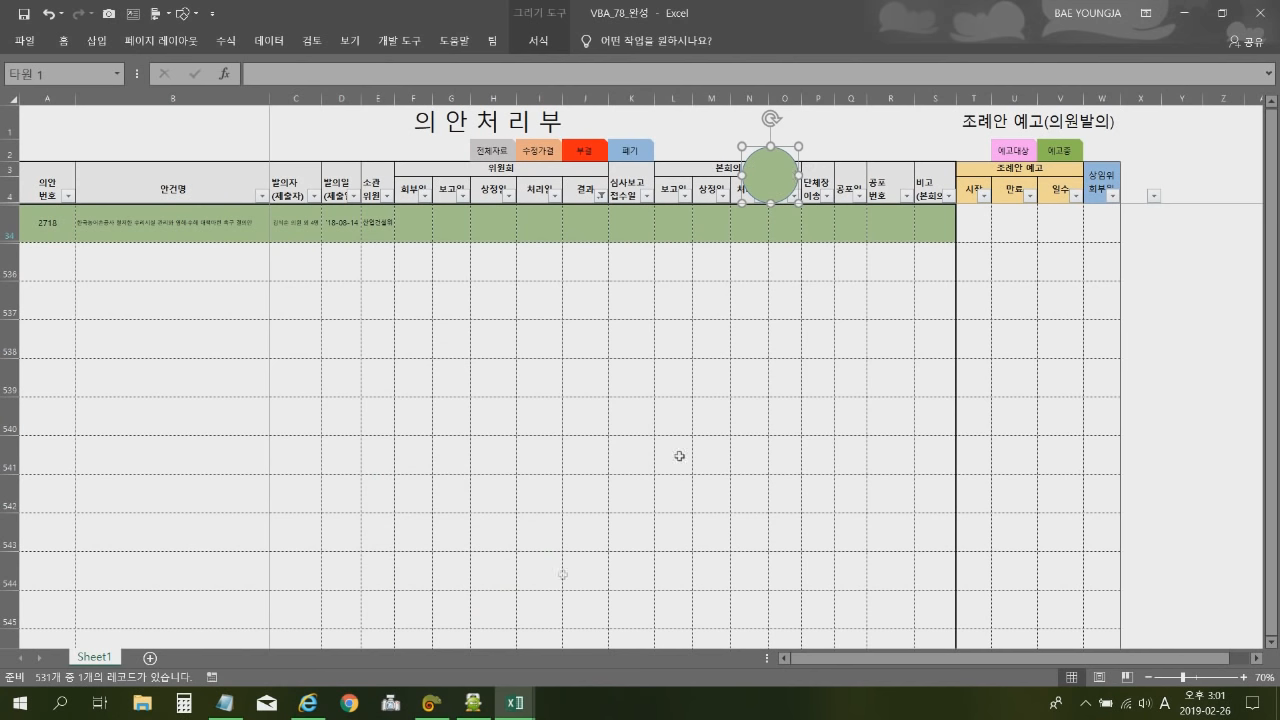Click the 'Tell me' lightbulb search box
1280x720 pixels.
point(647,41)
